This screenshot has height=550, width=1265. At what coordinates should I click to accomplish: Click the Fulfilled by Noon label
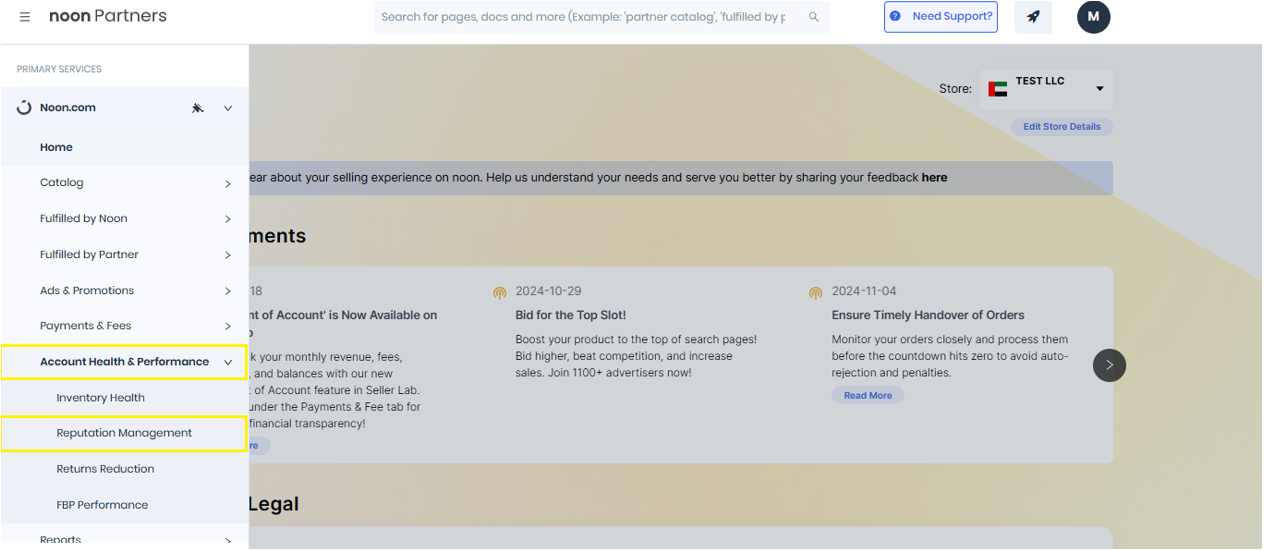(84, 219)
